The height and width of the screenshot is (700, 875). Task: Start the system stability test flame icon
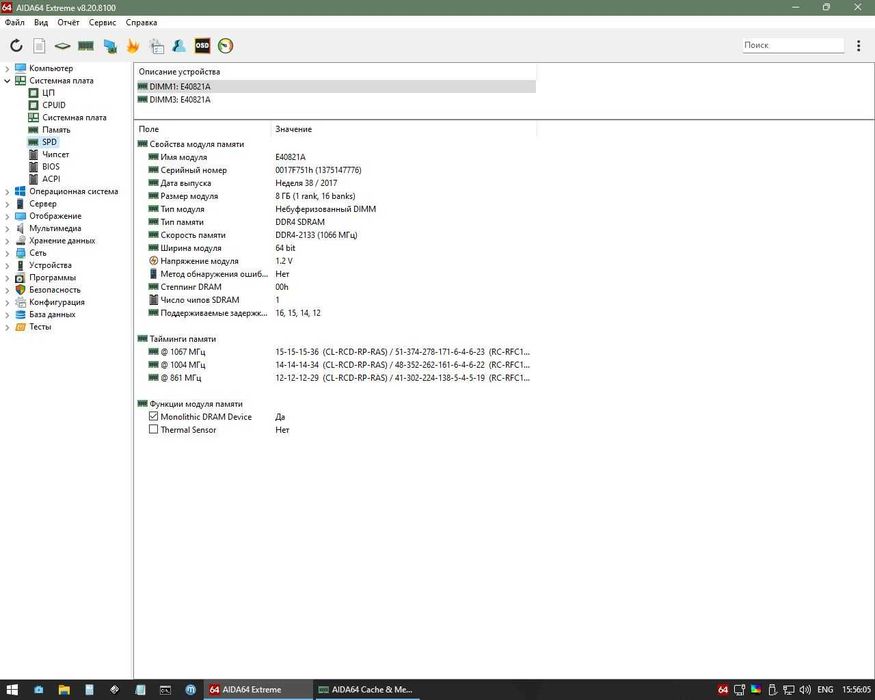coord(133,46)
